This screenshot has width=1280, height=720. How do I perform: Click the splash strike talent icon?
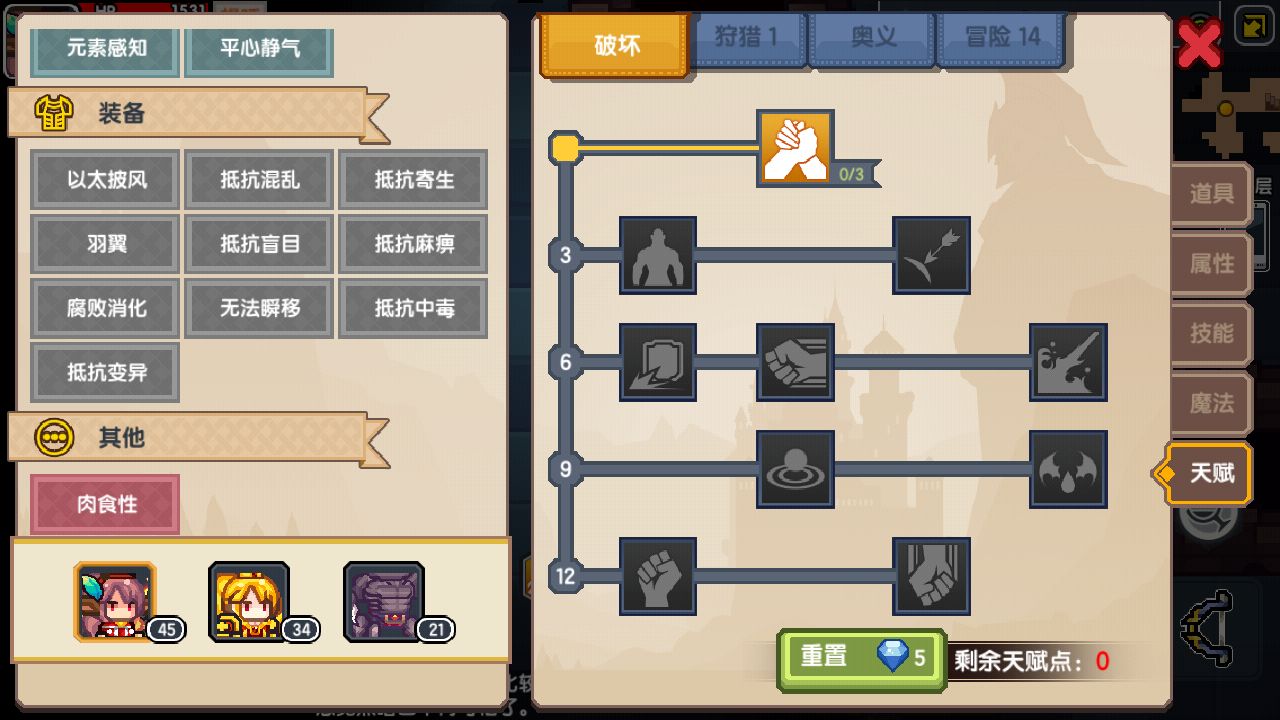click(1069, 362)
